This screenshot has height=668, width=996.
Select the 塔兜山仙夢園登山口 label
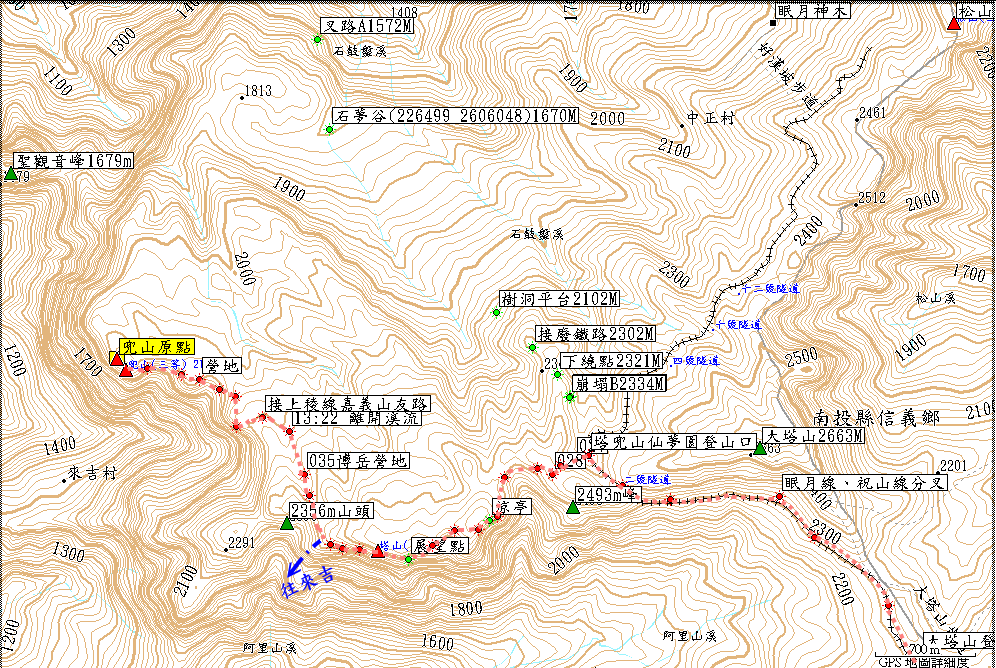673,442
